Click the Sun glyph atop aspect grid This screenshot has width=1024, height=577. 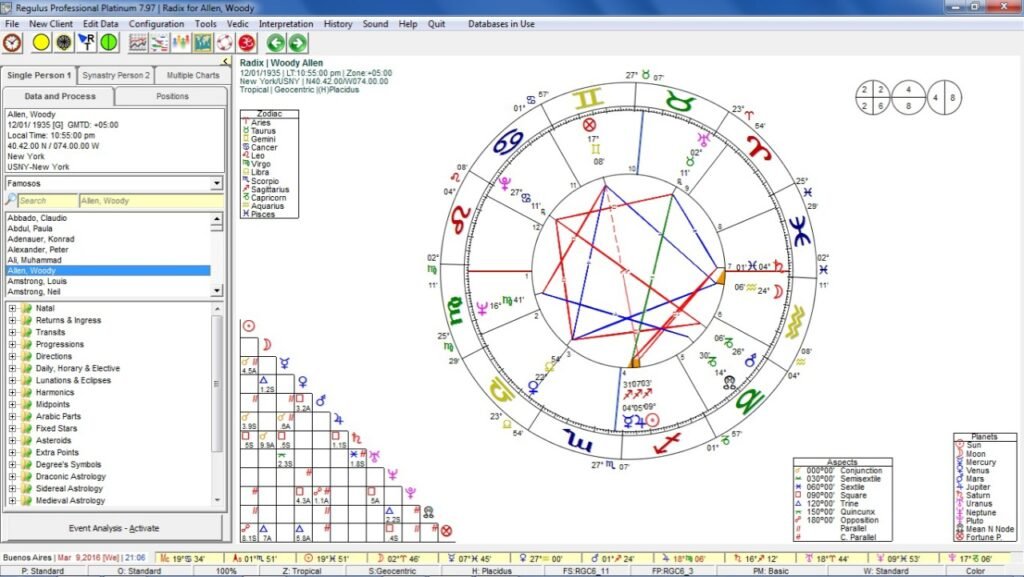click(x=249, y=326)
